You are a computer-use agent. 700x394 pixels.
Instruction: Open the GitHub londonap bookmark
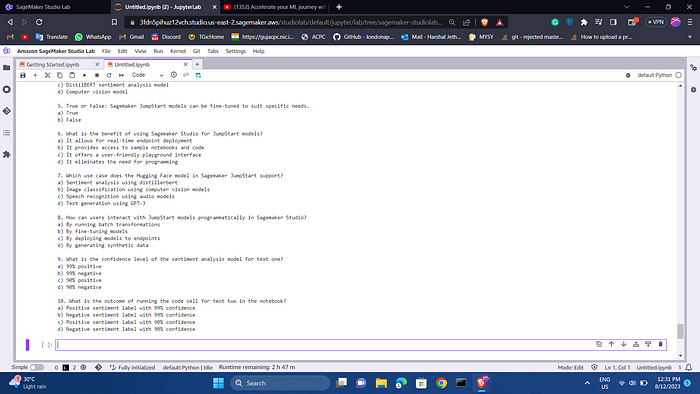click(x=363, y=37)
